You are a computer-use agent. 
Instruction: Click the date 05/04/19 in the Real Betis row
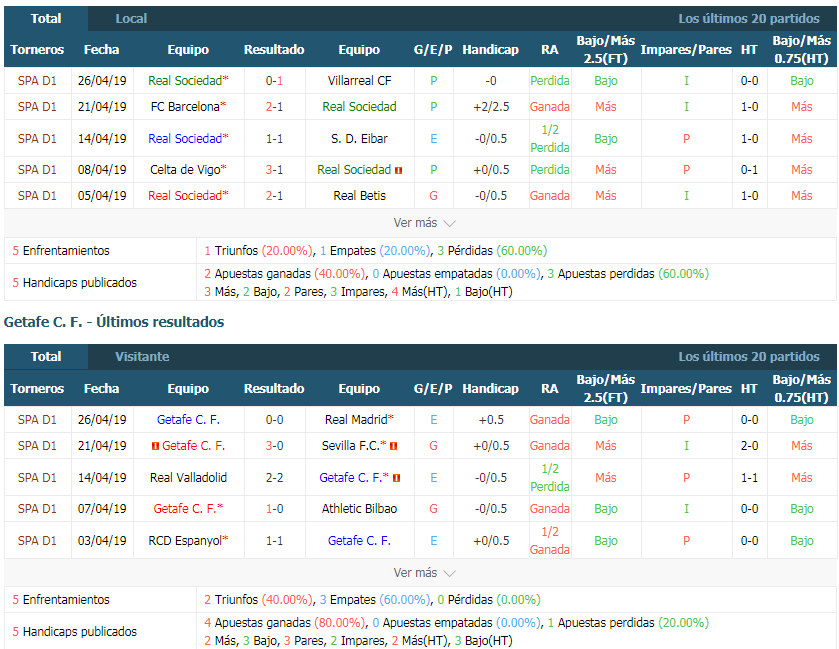pyautogui.click(x=102, y=196)
